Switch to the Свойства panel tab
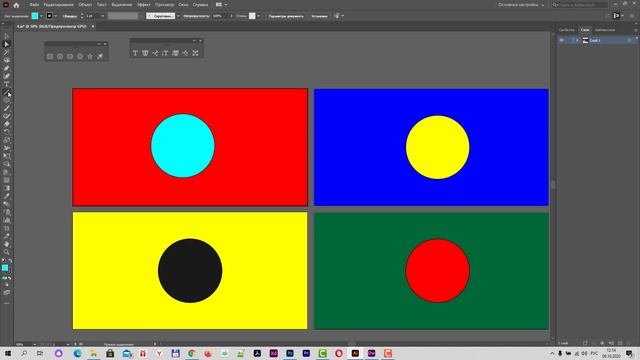Viewport: 640px width, 360px height. coord(567,30)
